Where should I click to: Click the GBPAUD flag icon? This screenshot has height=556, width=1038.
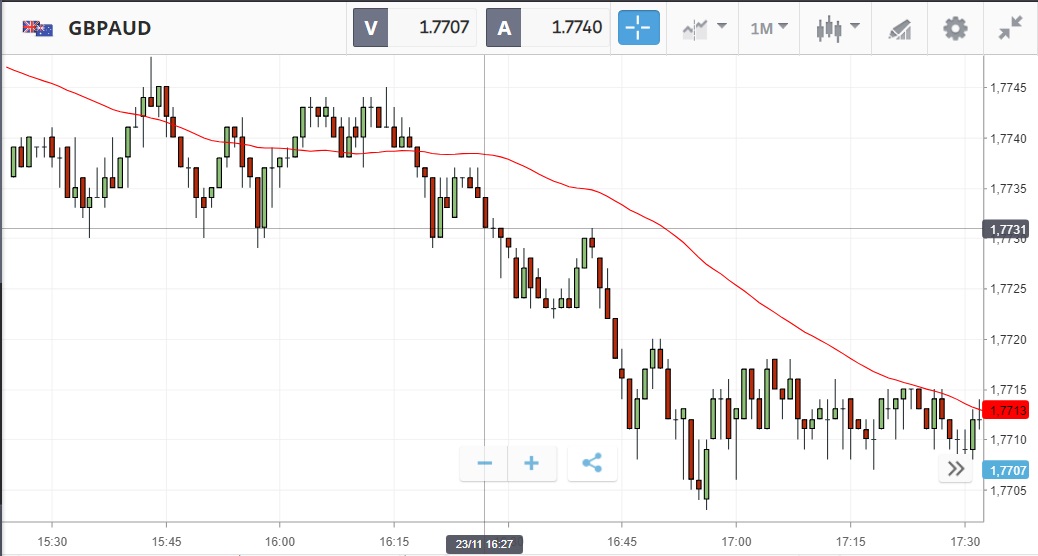38,28
